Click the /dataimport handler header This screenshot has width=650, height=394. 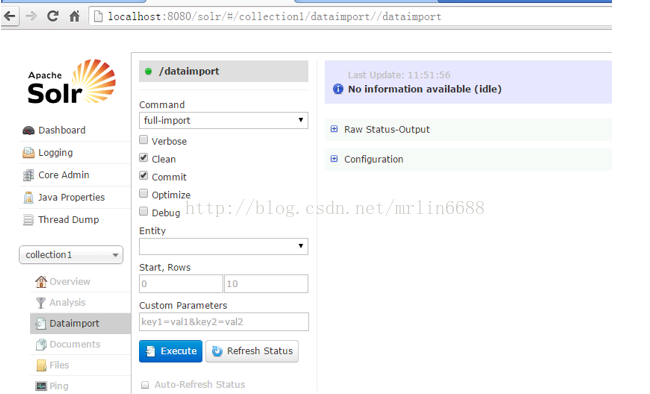click(x=223, y=71)
